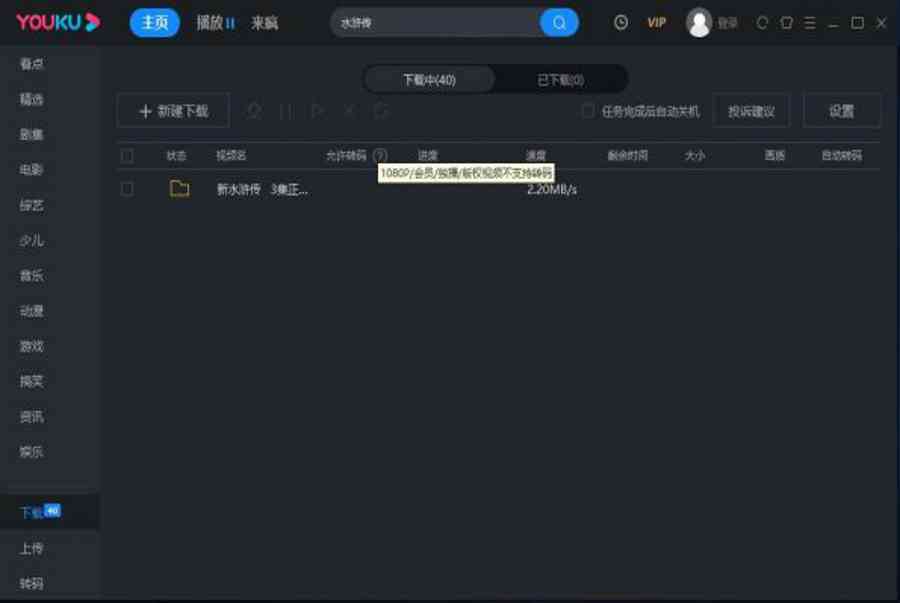This screenshot has width=900, height=603.
Task: Open watch history clock icon
Action: coord(621,22)
